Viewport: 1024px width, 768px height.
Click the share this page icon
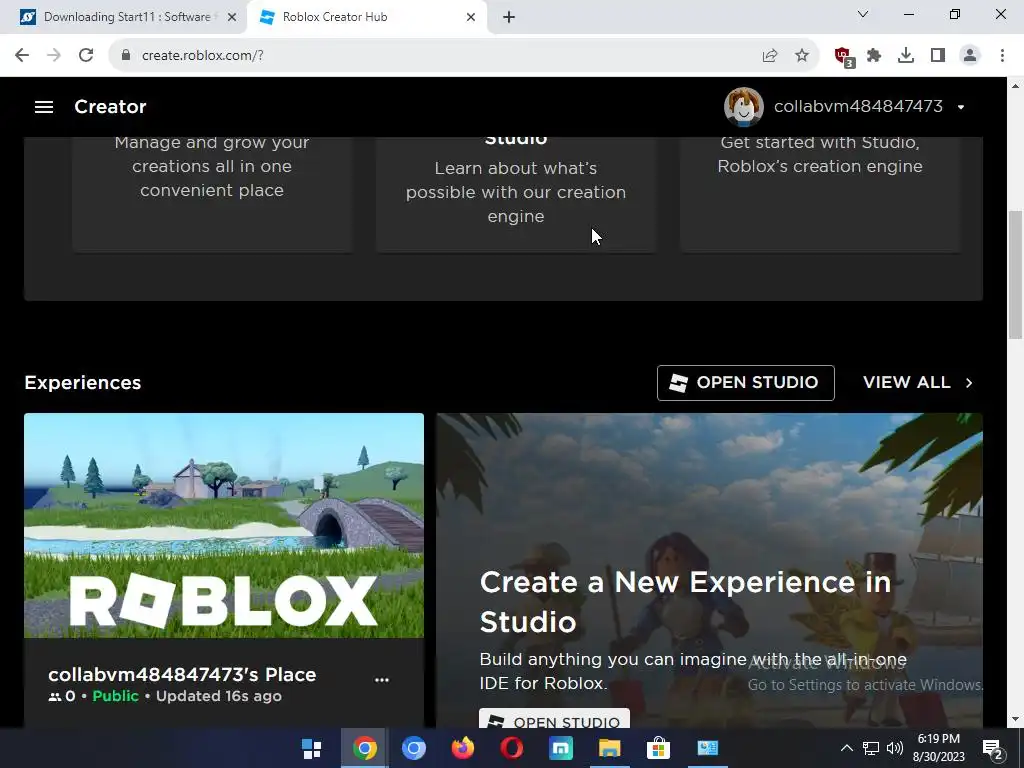[x=770, y=56]
